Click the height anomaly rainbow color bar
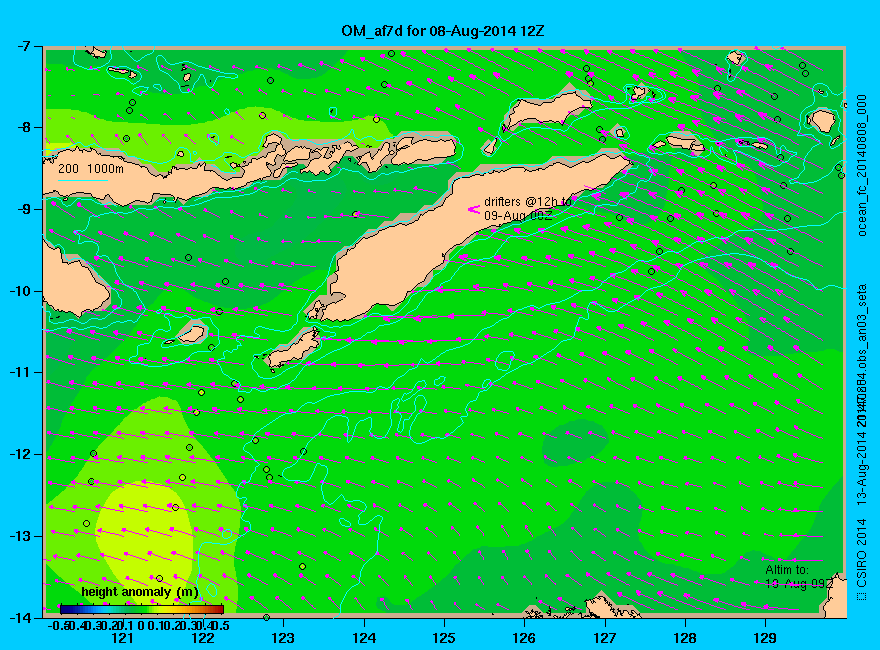 point(142,609)
